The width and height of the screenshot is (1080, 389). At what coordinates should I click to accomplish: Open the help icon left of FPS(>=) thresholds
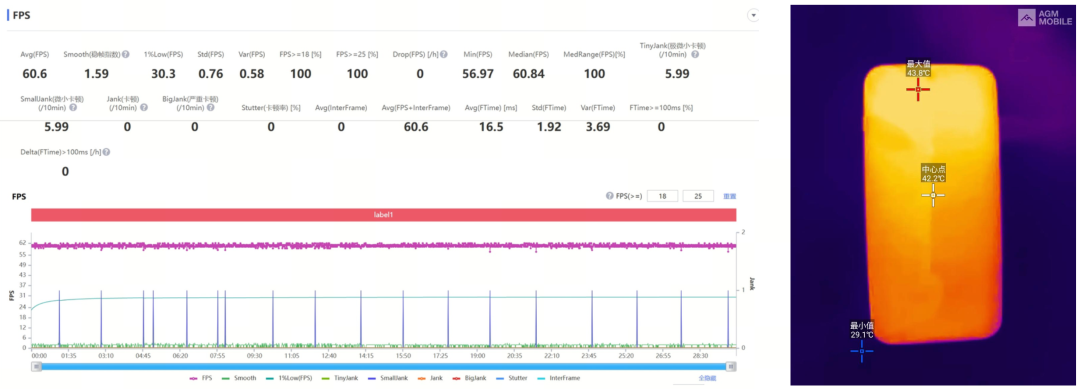click(609, 196)
